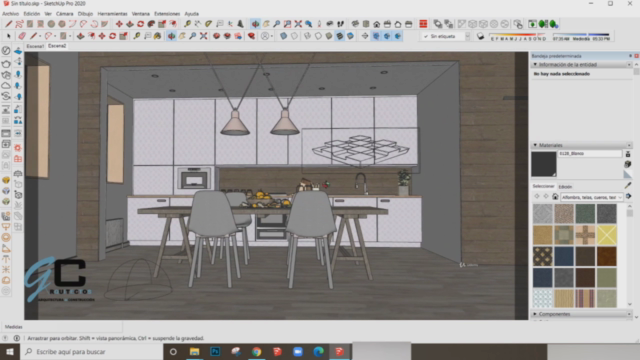
Task: Click the In Model house icon in Materiales
Action: pos(555,196)
